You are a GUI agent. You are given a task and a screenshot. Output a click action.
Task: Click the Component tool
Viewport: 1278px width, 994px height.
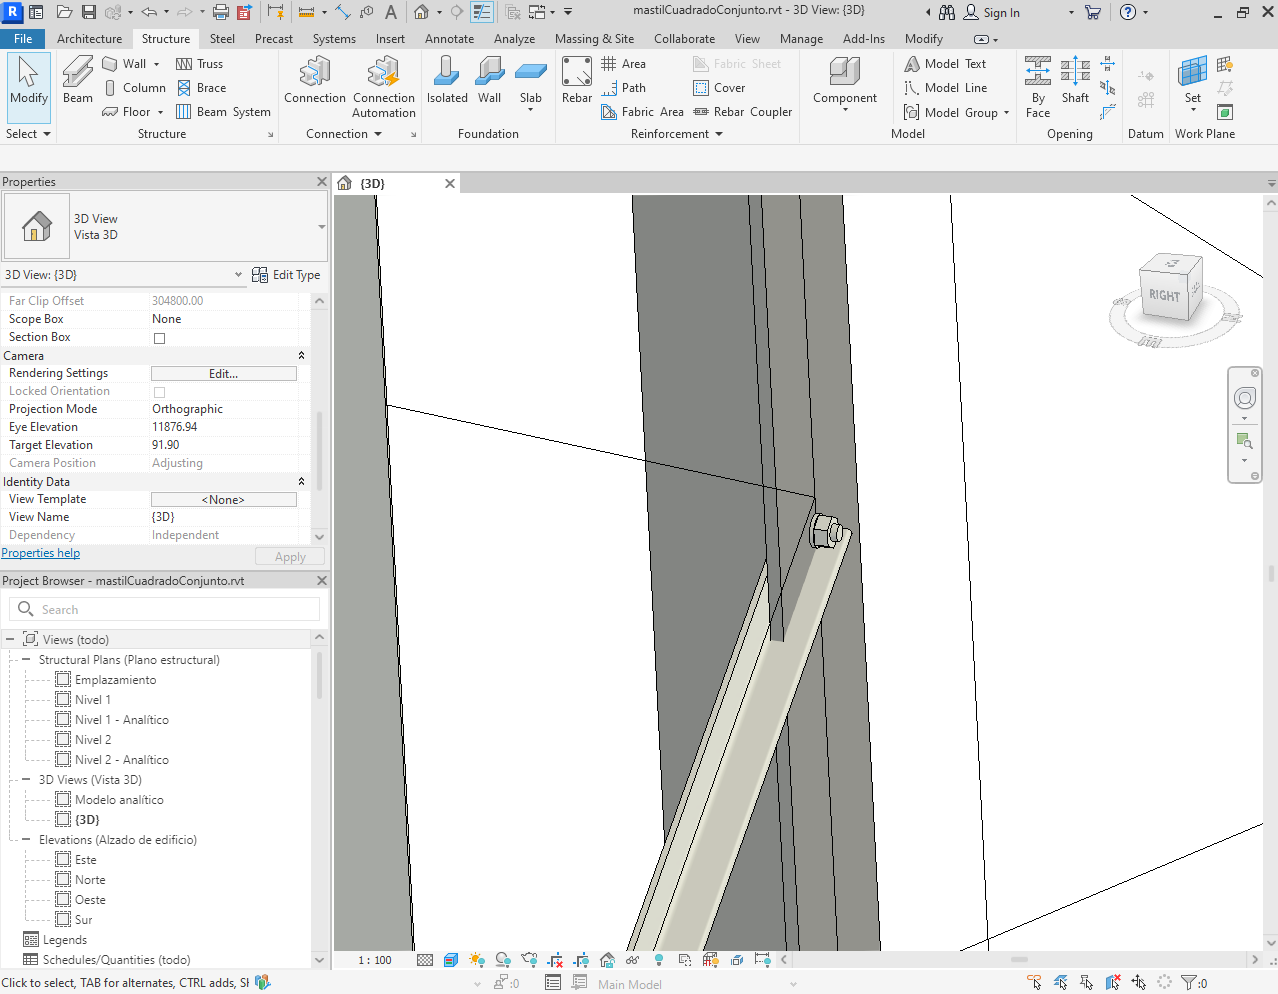click(844, 83)
